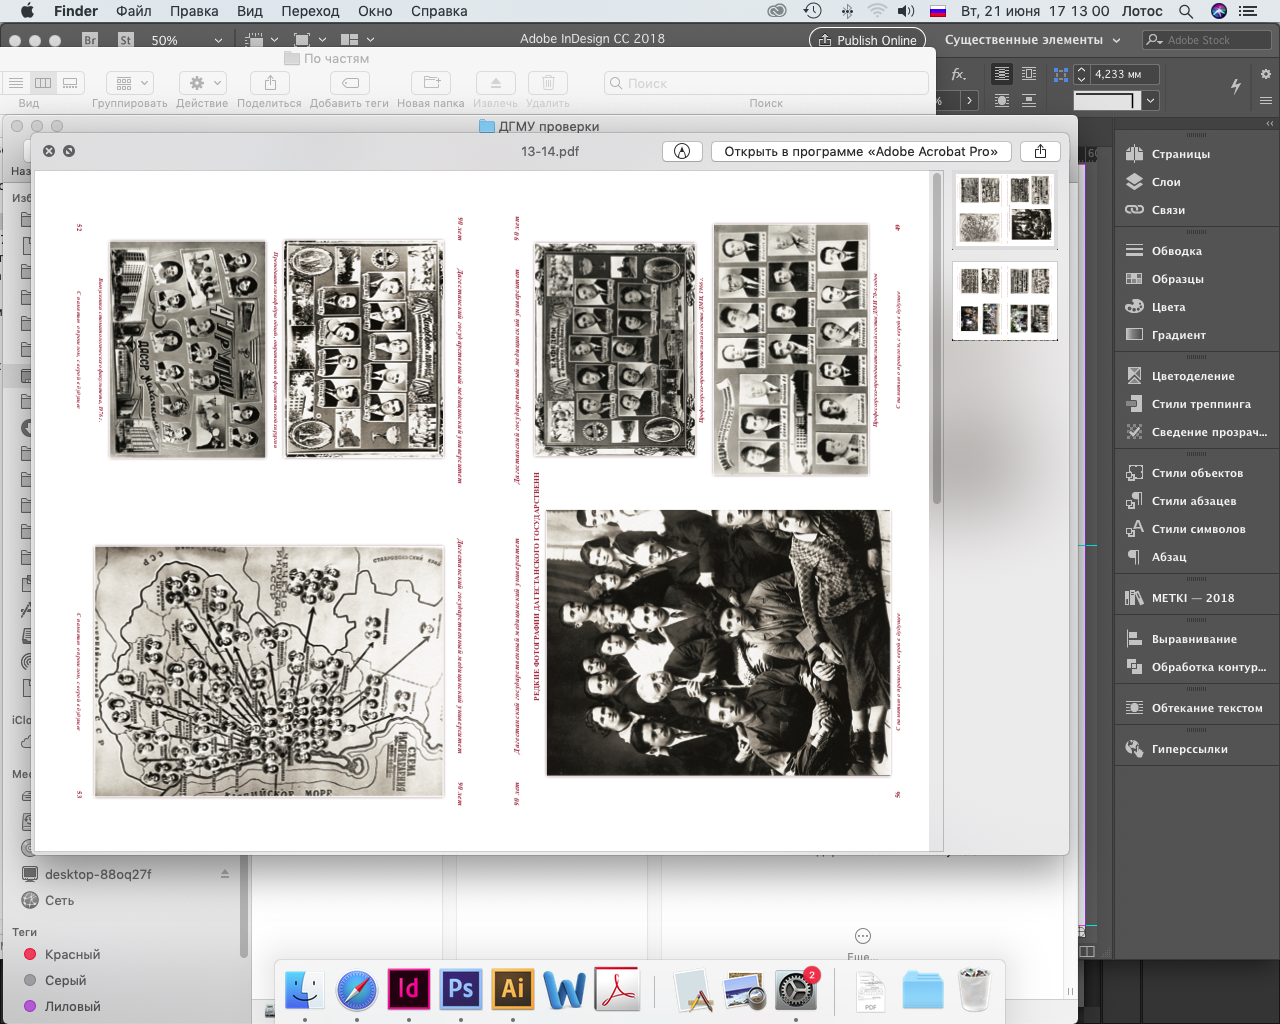Viewport: 1280px width, 1024px height.
Task: Click Publish Online button
Action: coord(867,40)
